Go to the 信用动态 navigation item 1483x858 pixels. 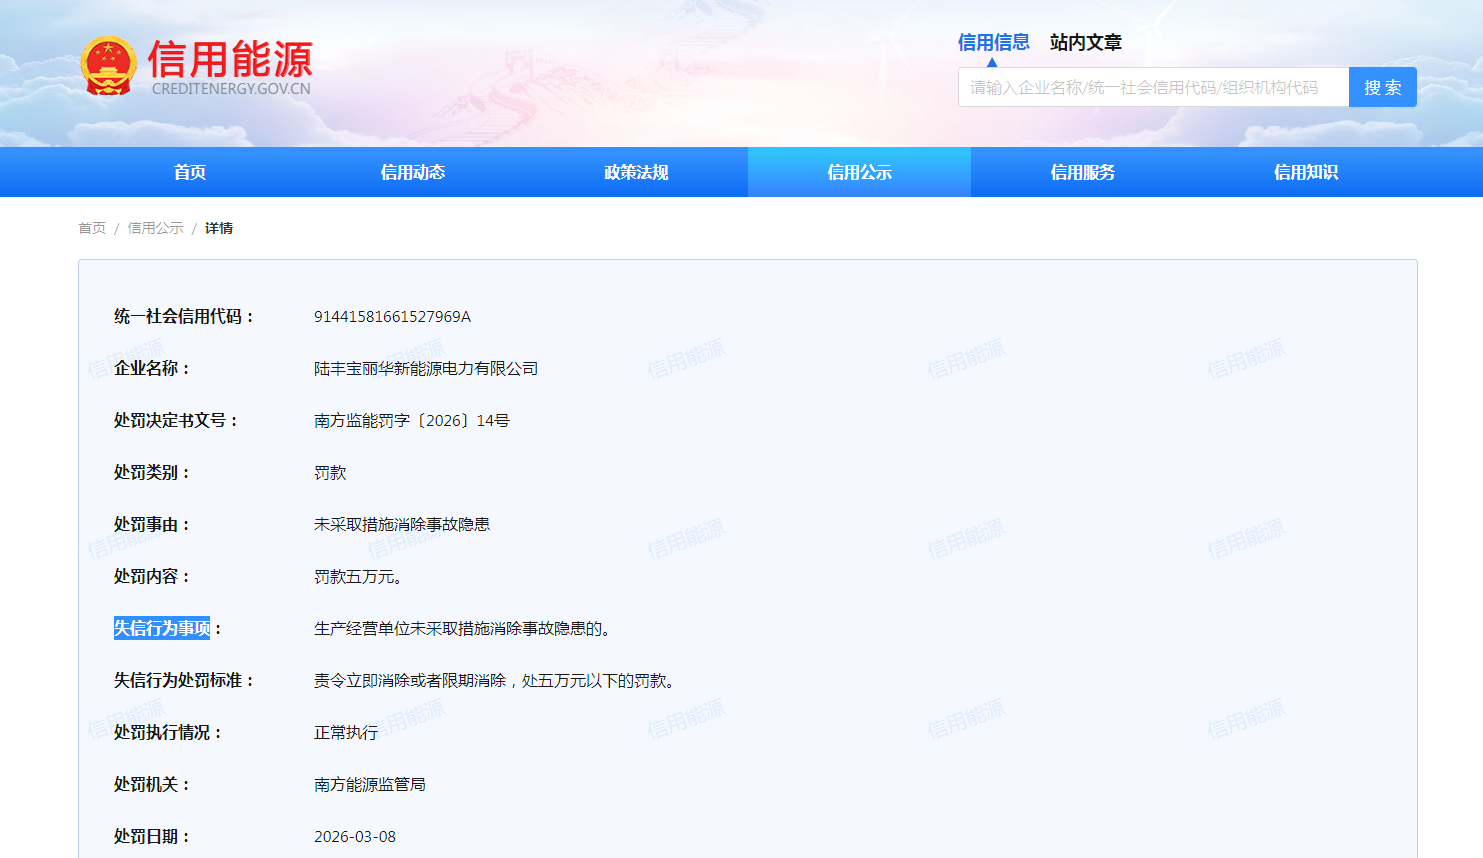(x=412, y=172)
